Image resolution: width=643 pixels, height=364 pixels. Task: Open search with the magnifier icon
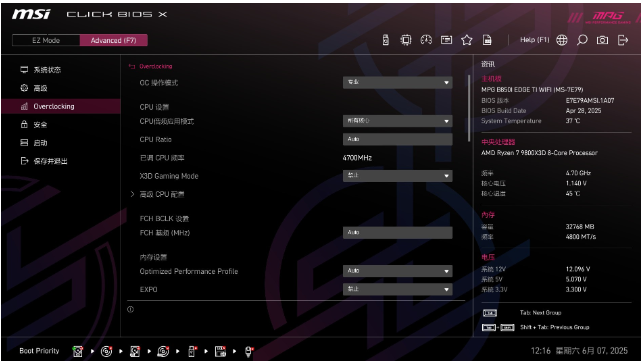pyautogui.click(x=582, y=40)
